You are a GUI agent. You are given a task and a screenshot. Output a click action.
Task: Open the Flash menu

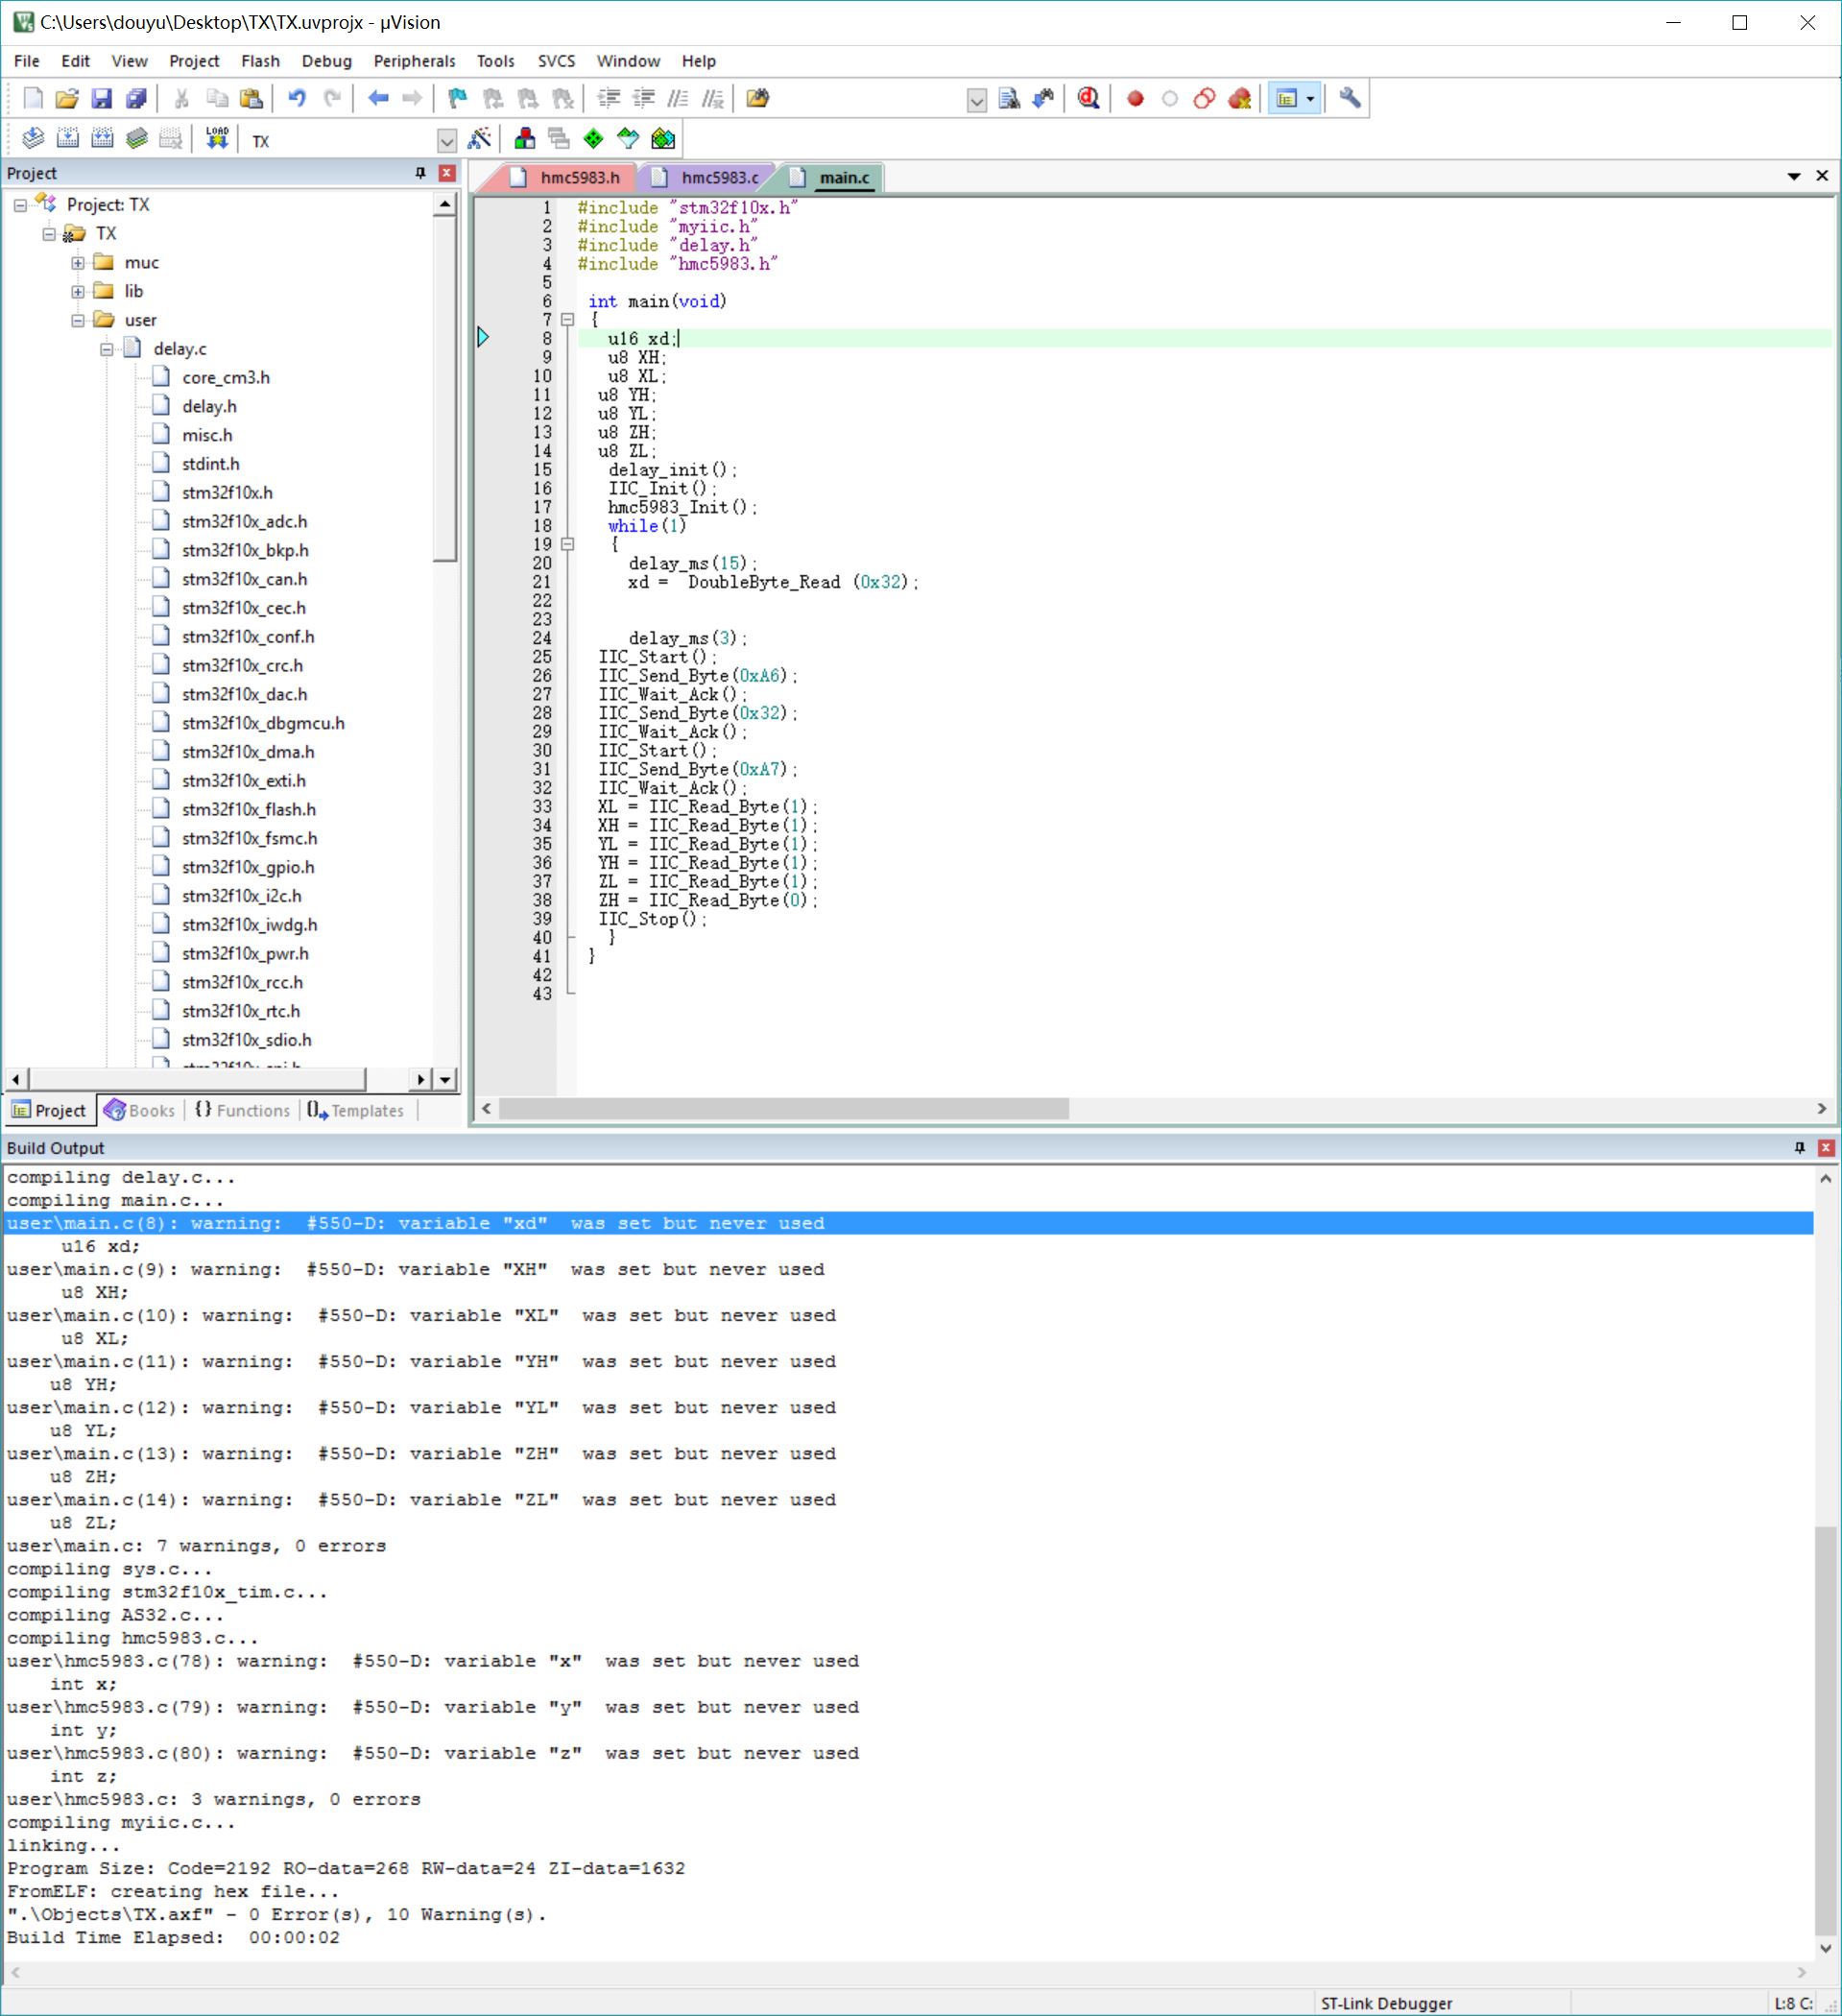(260, 61)
